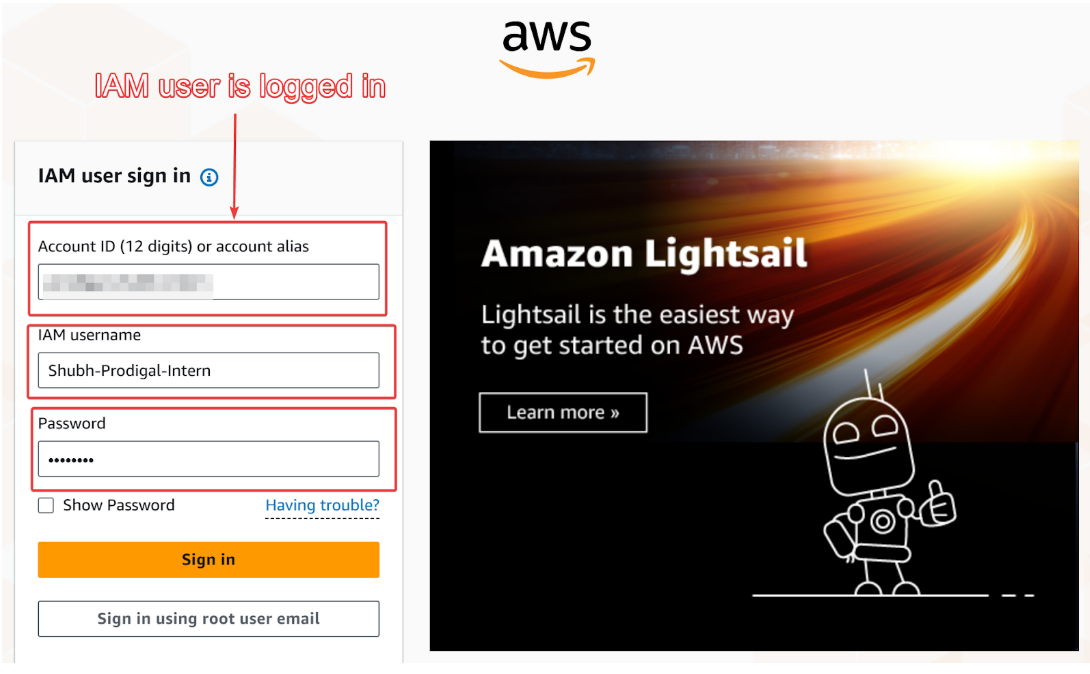Open the info icon beside IAM user sign in
The height and width of the screenshot is (674, 1090).
(209, 177)
